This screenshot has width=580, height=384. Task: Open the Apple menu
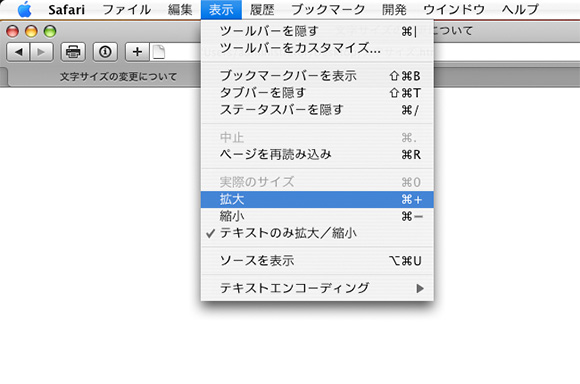(24, 9)
